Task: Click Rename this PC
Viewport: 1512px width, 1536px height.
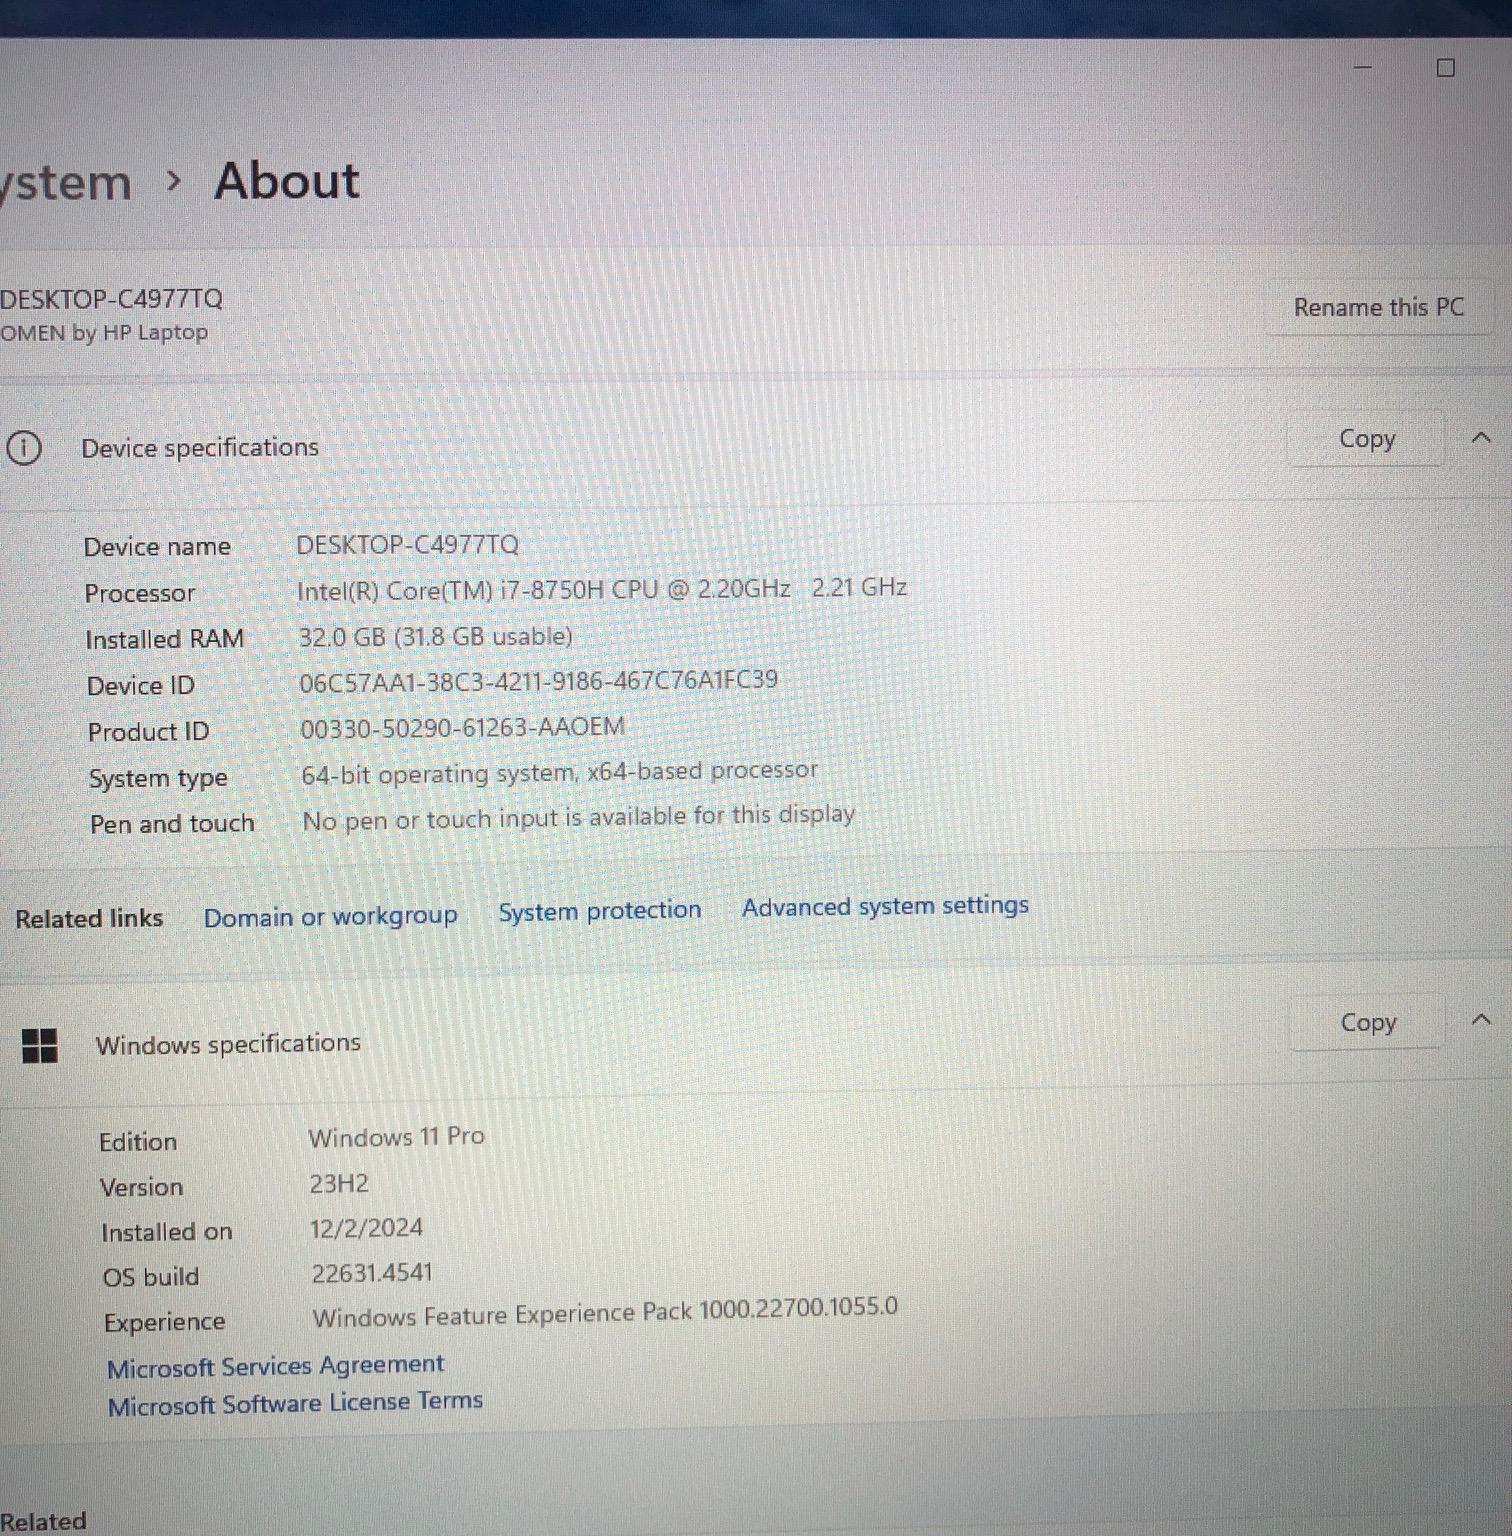Action: (x=1379, y=307)
